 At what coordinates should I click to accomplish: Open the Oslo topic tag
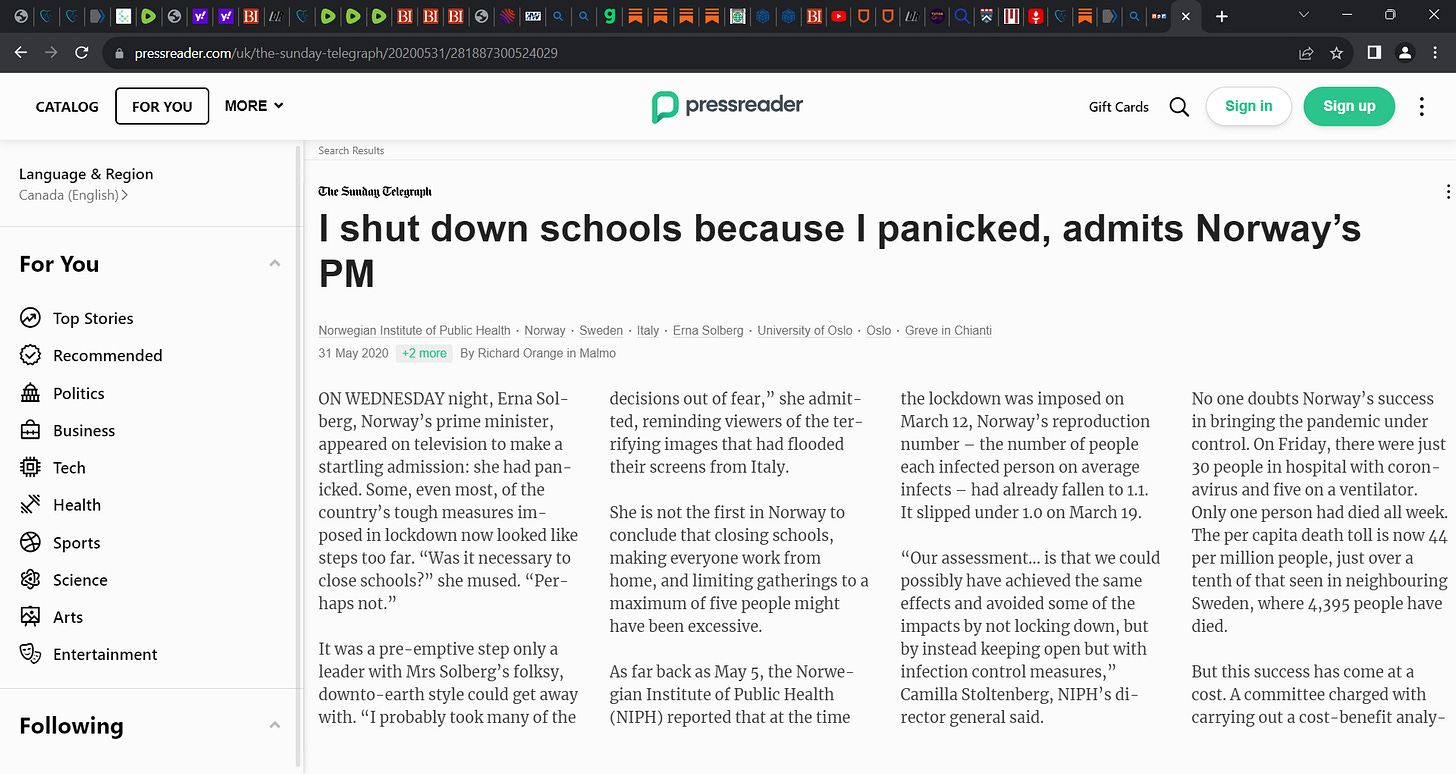(x=879, y=331)
